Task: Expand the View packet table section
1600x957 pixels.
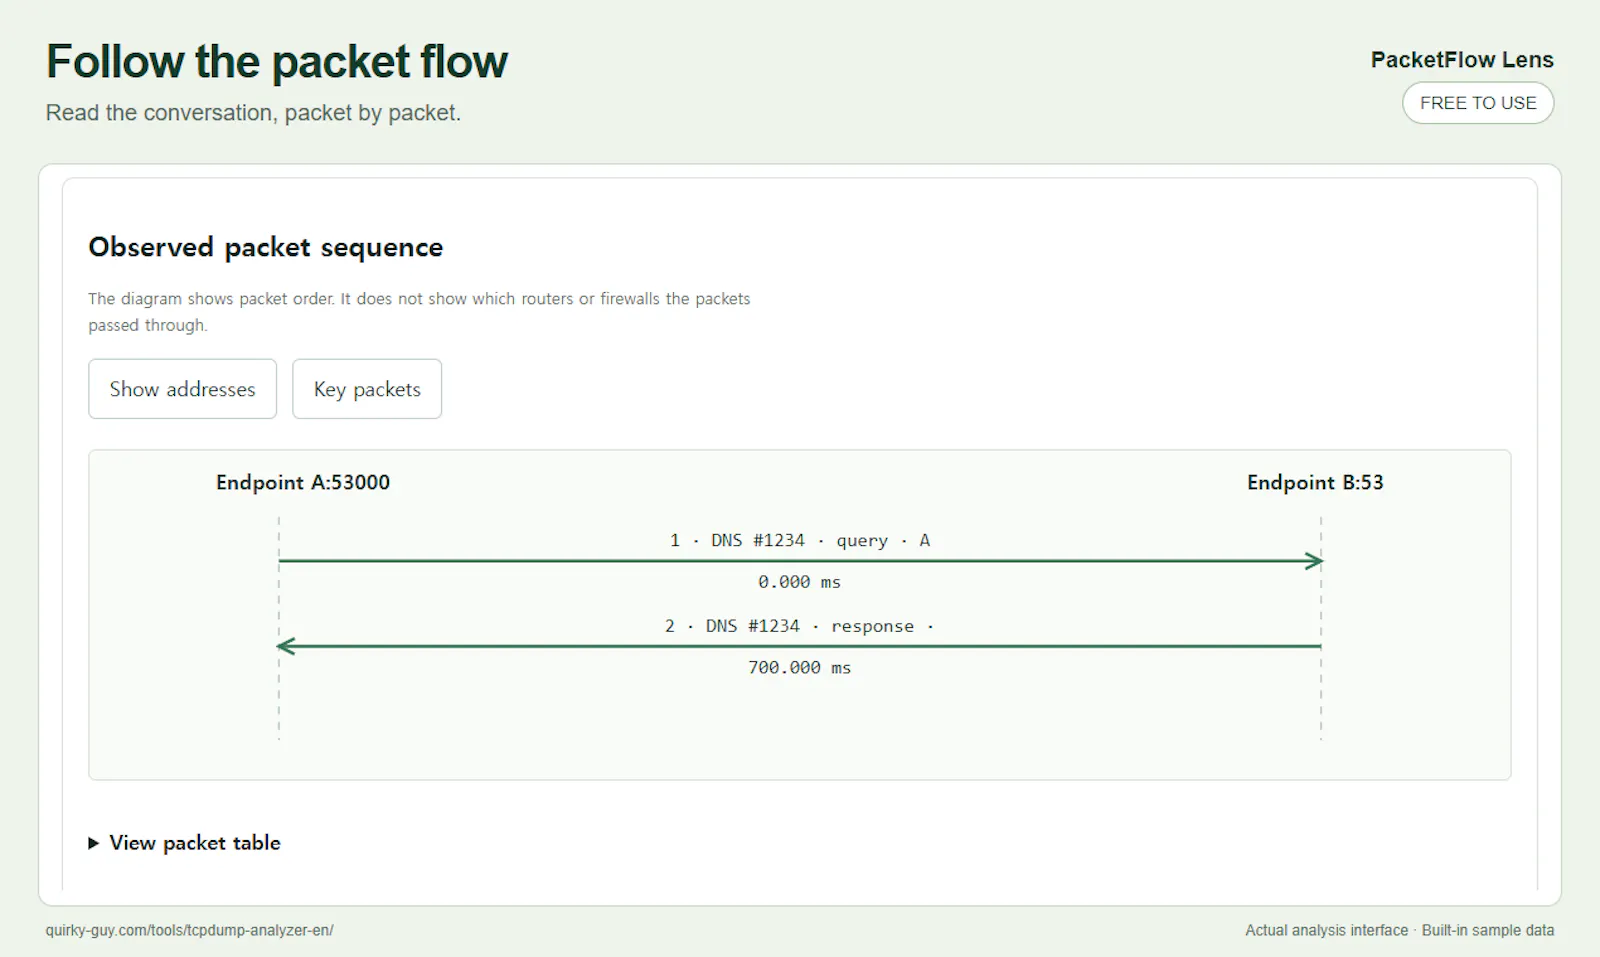Action: pyautogui.click(x=185, y=843)
